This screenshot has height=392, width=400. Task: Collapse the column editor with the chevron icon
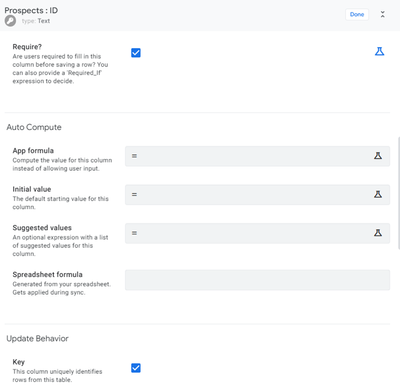tap(382, 14)
